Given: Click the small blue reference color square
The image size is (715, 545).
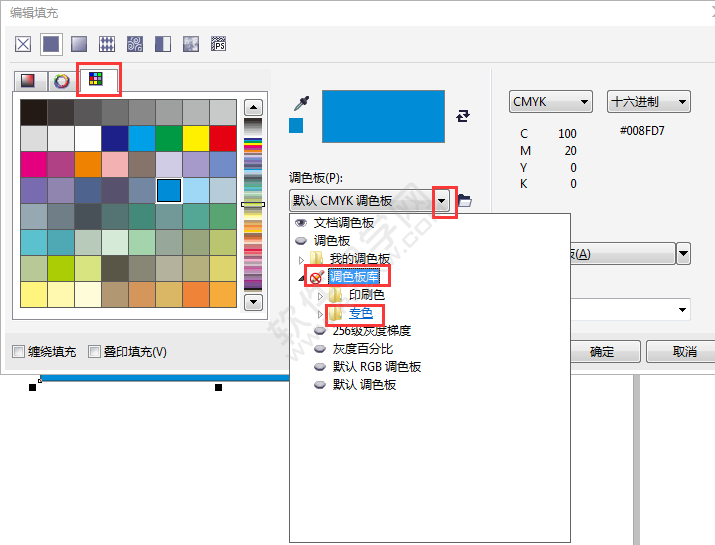Looking at the screenshot, I should click(x=296, y=125).
